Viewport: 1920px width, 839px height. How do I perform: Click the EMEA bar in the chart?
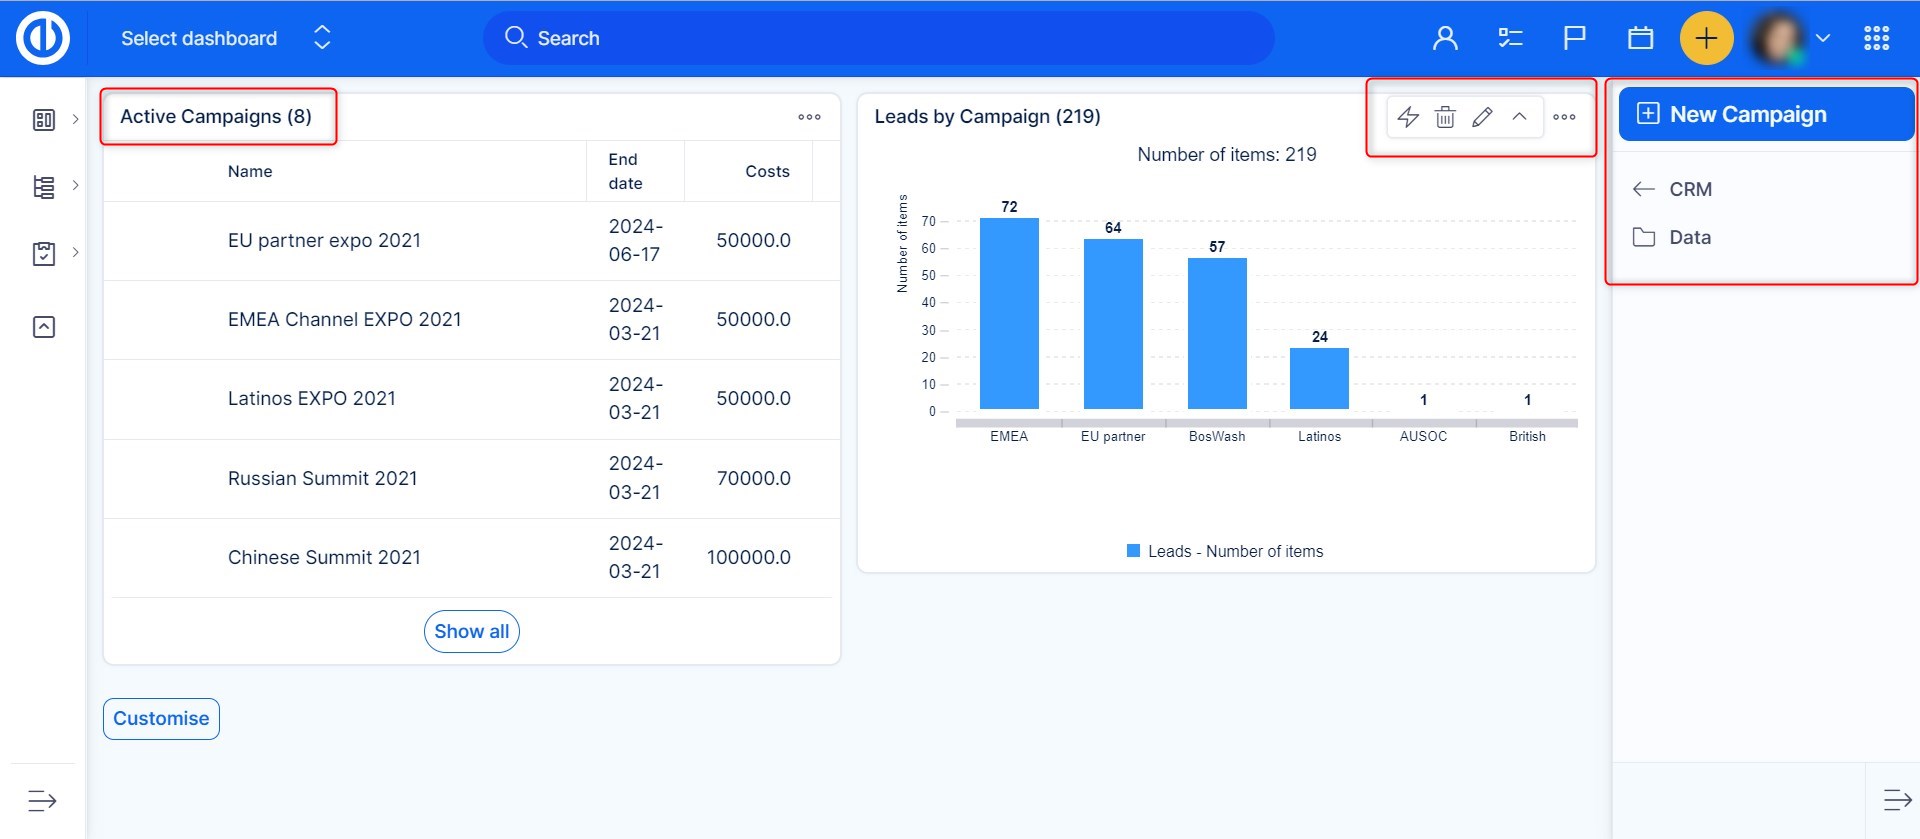[1009, 313]
